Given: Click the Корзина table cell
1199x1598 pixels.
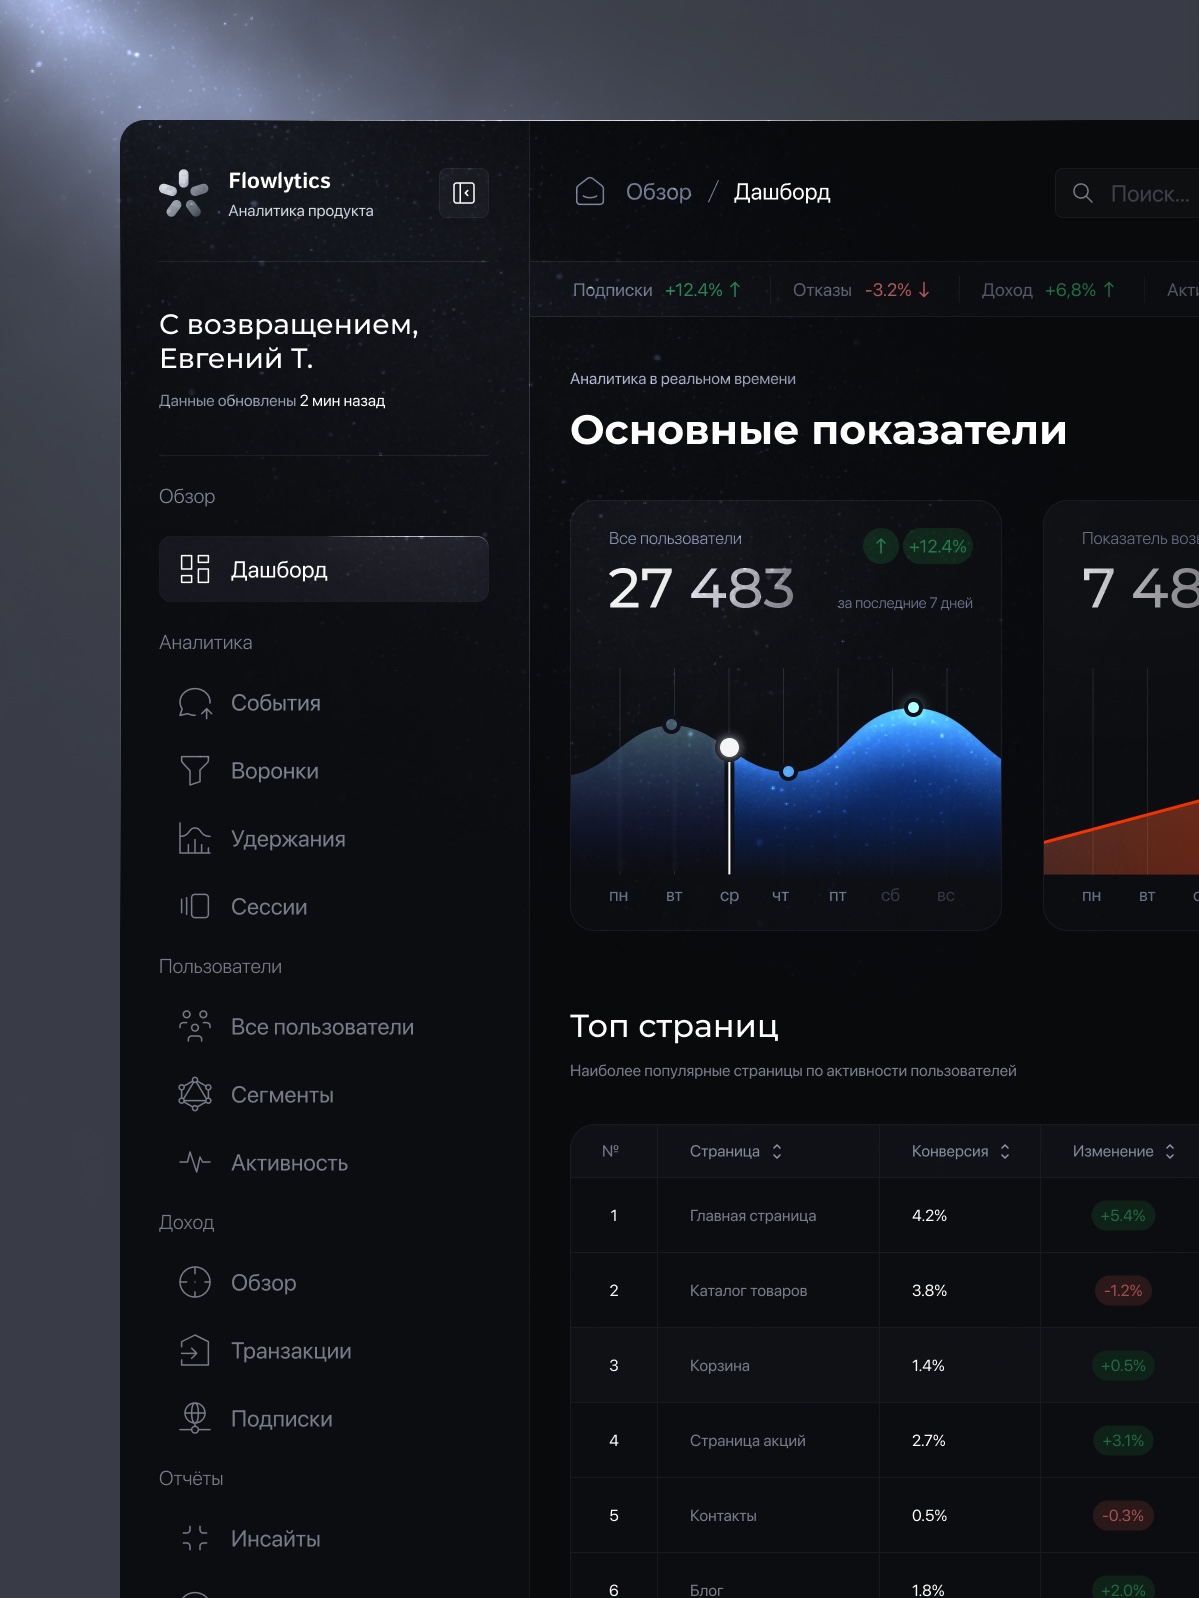Looking at the screenshot, I should coord(768,1366).
